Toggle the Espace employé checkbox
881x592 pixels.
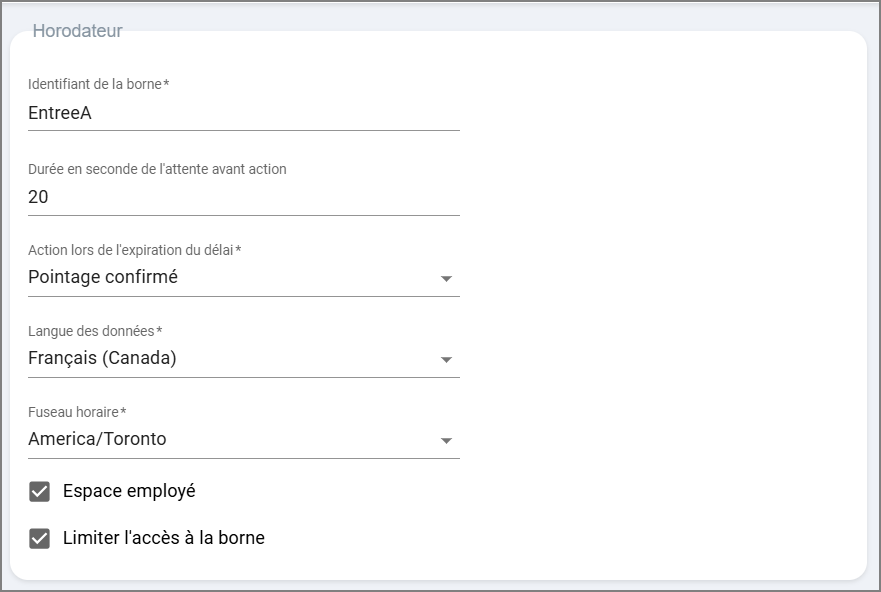pos(40,492)
